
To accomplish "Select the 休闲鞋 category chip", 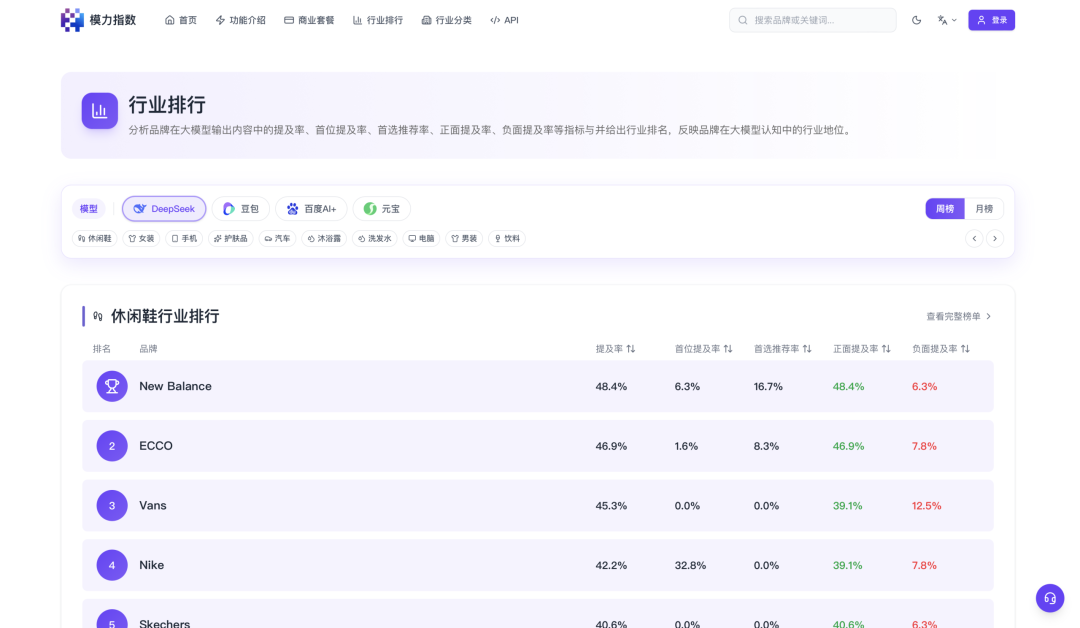I will (x=94, y=238).
